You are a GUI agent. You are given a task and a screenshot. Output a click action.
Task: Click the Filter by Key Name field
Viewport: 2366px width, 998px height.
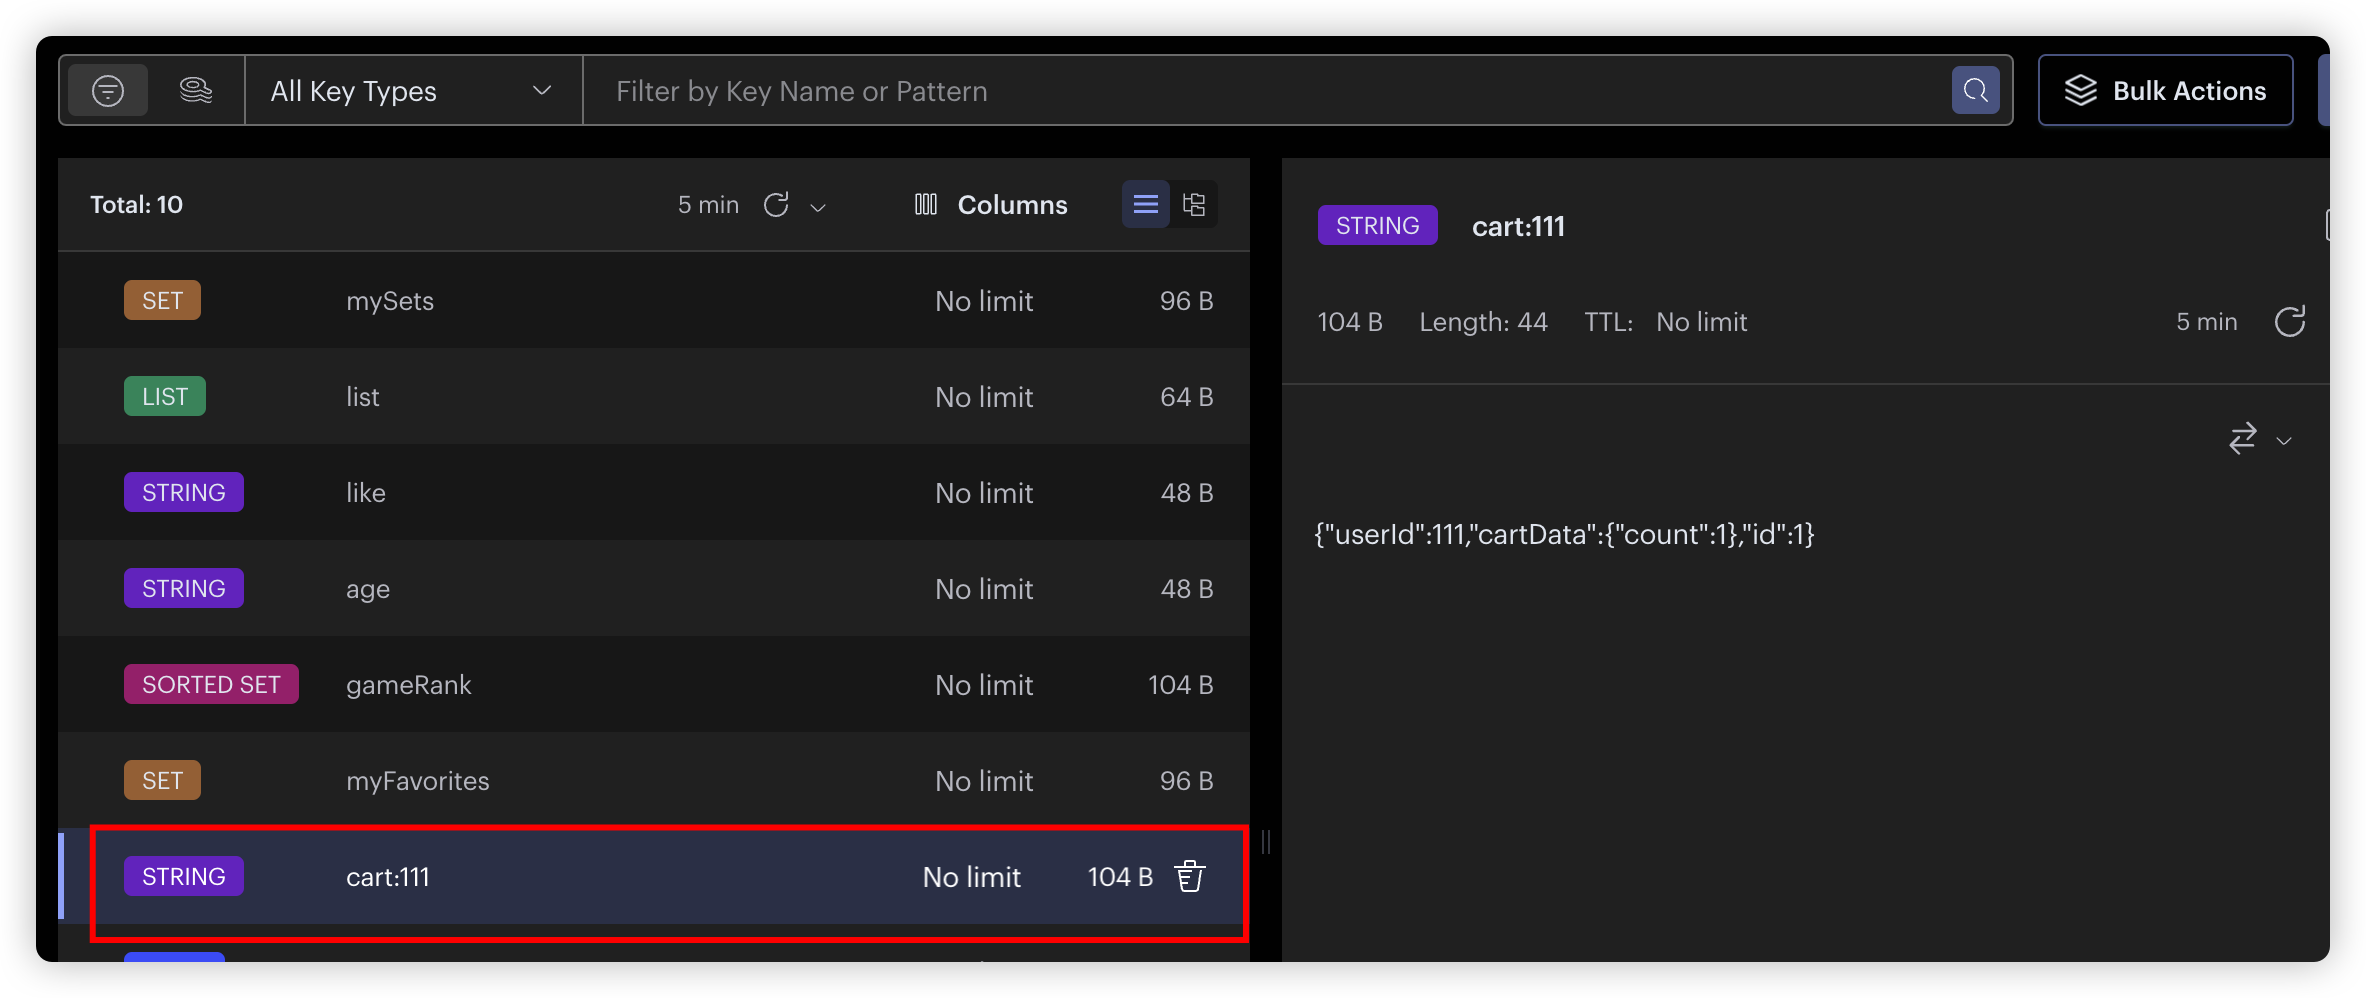point(1260,91)
